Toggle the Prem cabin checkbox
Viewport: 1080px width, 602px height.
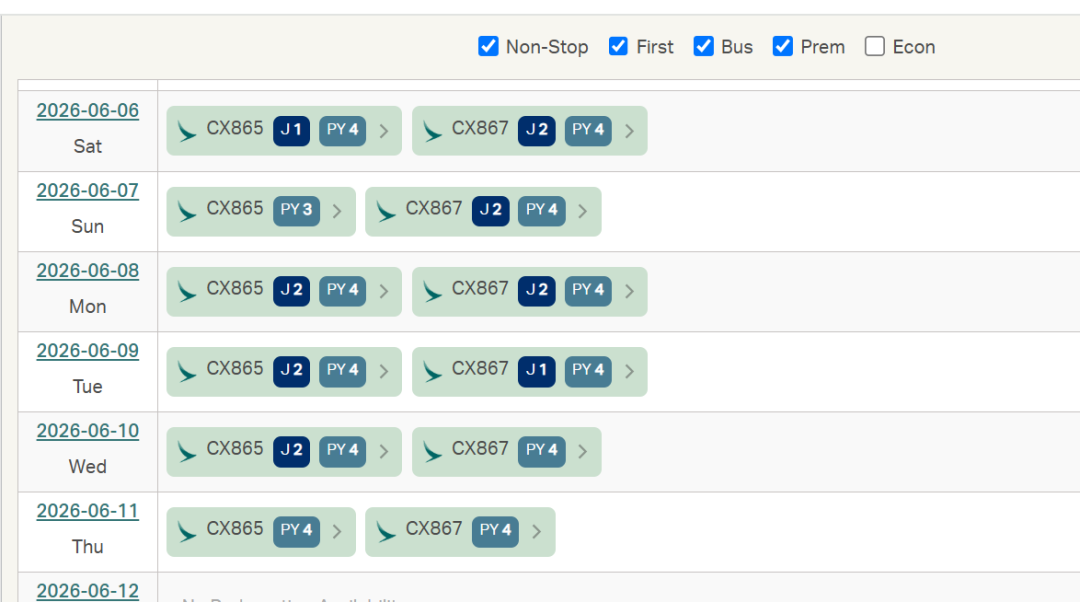coord(783,46)
